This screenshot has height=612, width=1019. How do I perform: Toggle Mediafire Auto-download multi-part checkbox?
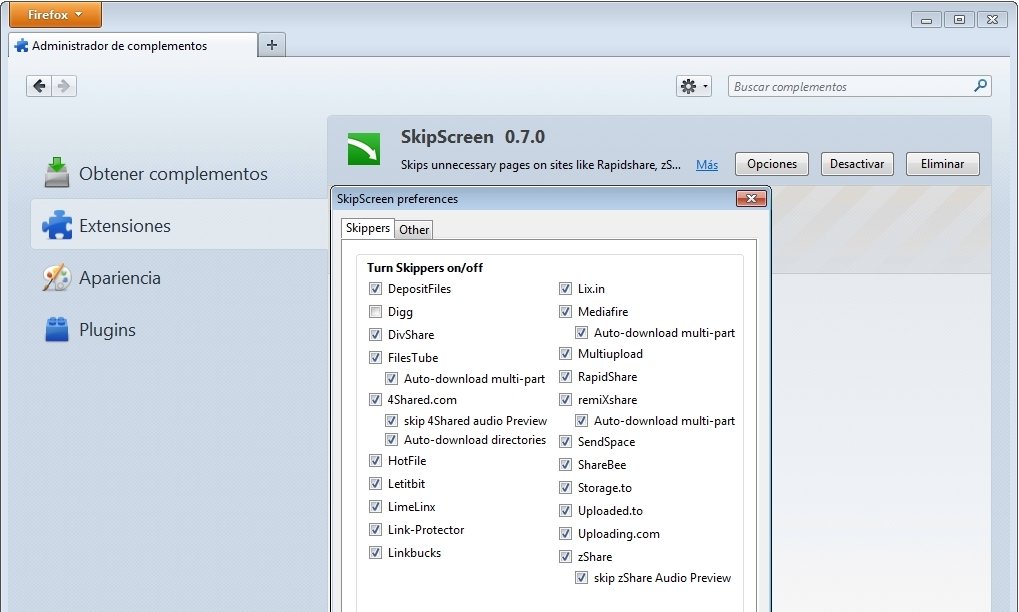[581, 333]
